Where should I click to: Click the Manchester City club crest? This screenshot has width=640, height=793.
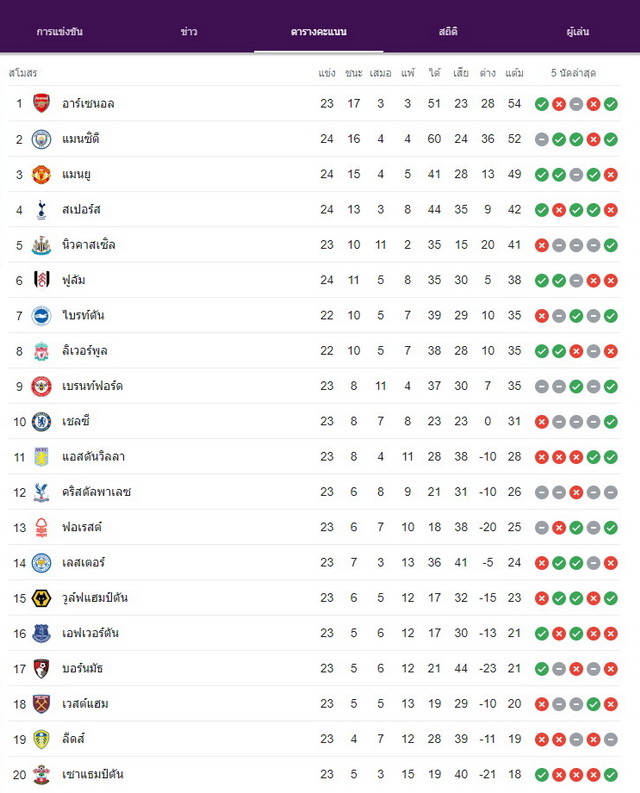point(41,139)
